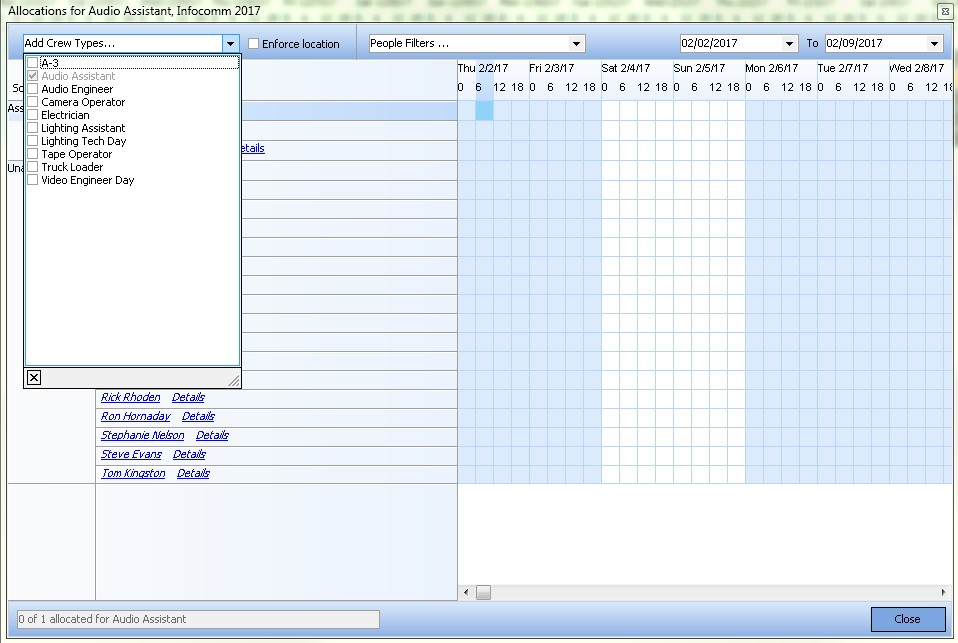Image resolution: width=958 pixels, height=643 pixels.
Task: Check the Video Engineer Day option
Action: pos(33,180)
